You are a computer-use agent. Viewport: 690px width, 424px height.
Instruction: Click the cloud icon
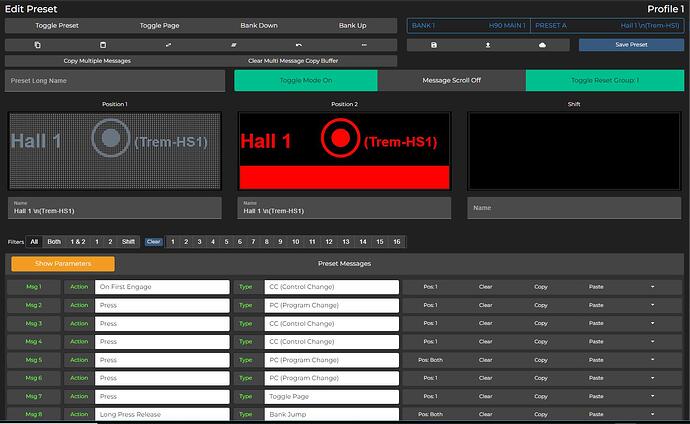coord(543,45)
